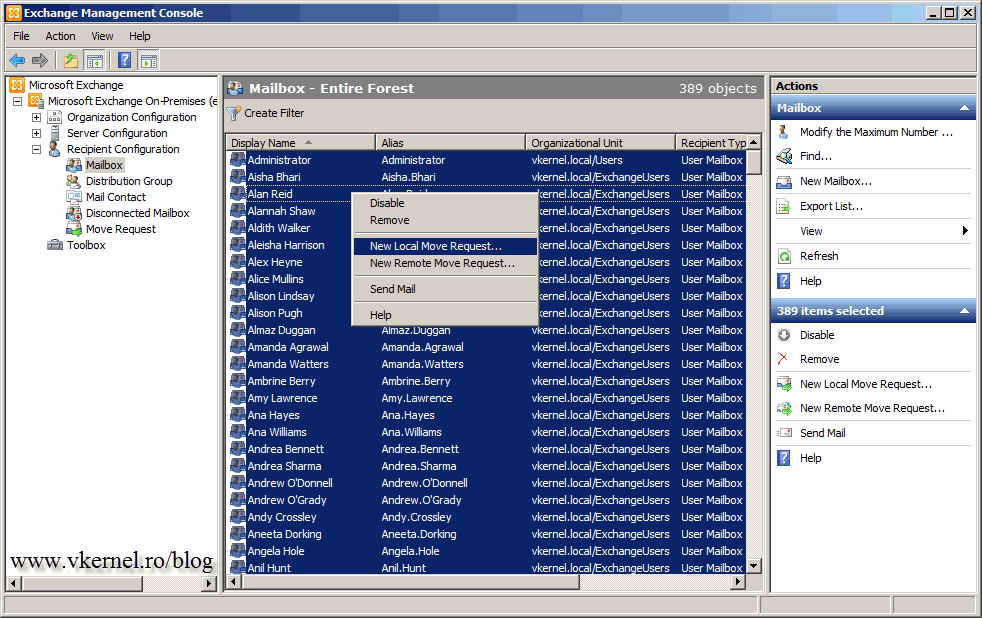The width and height of the screenshot is (982, 618).
Task: Click Refresh action link
Action: point(819,256)
